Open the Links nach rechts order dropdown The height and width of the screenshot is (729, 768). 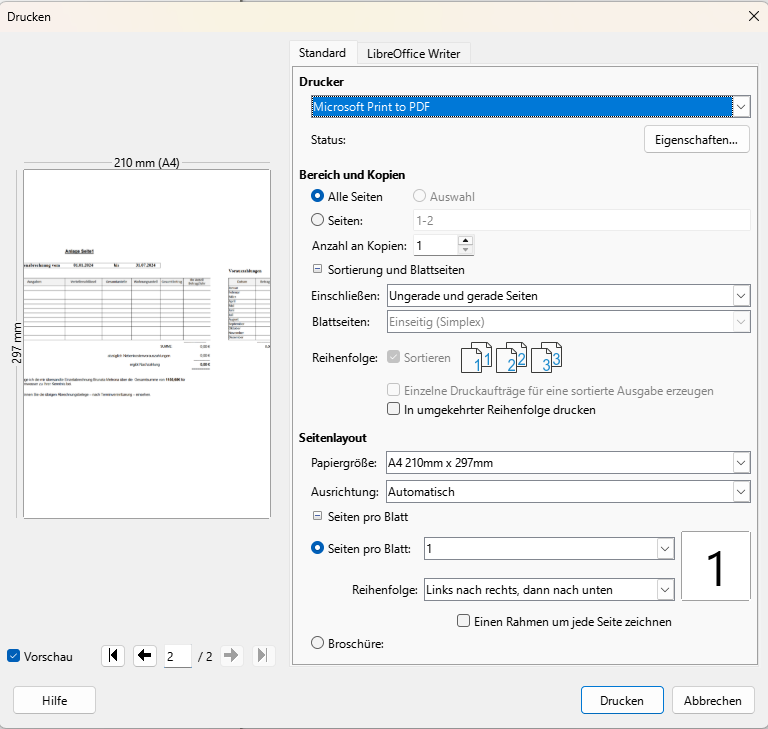click(549, 589)
